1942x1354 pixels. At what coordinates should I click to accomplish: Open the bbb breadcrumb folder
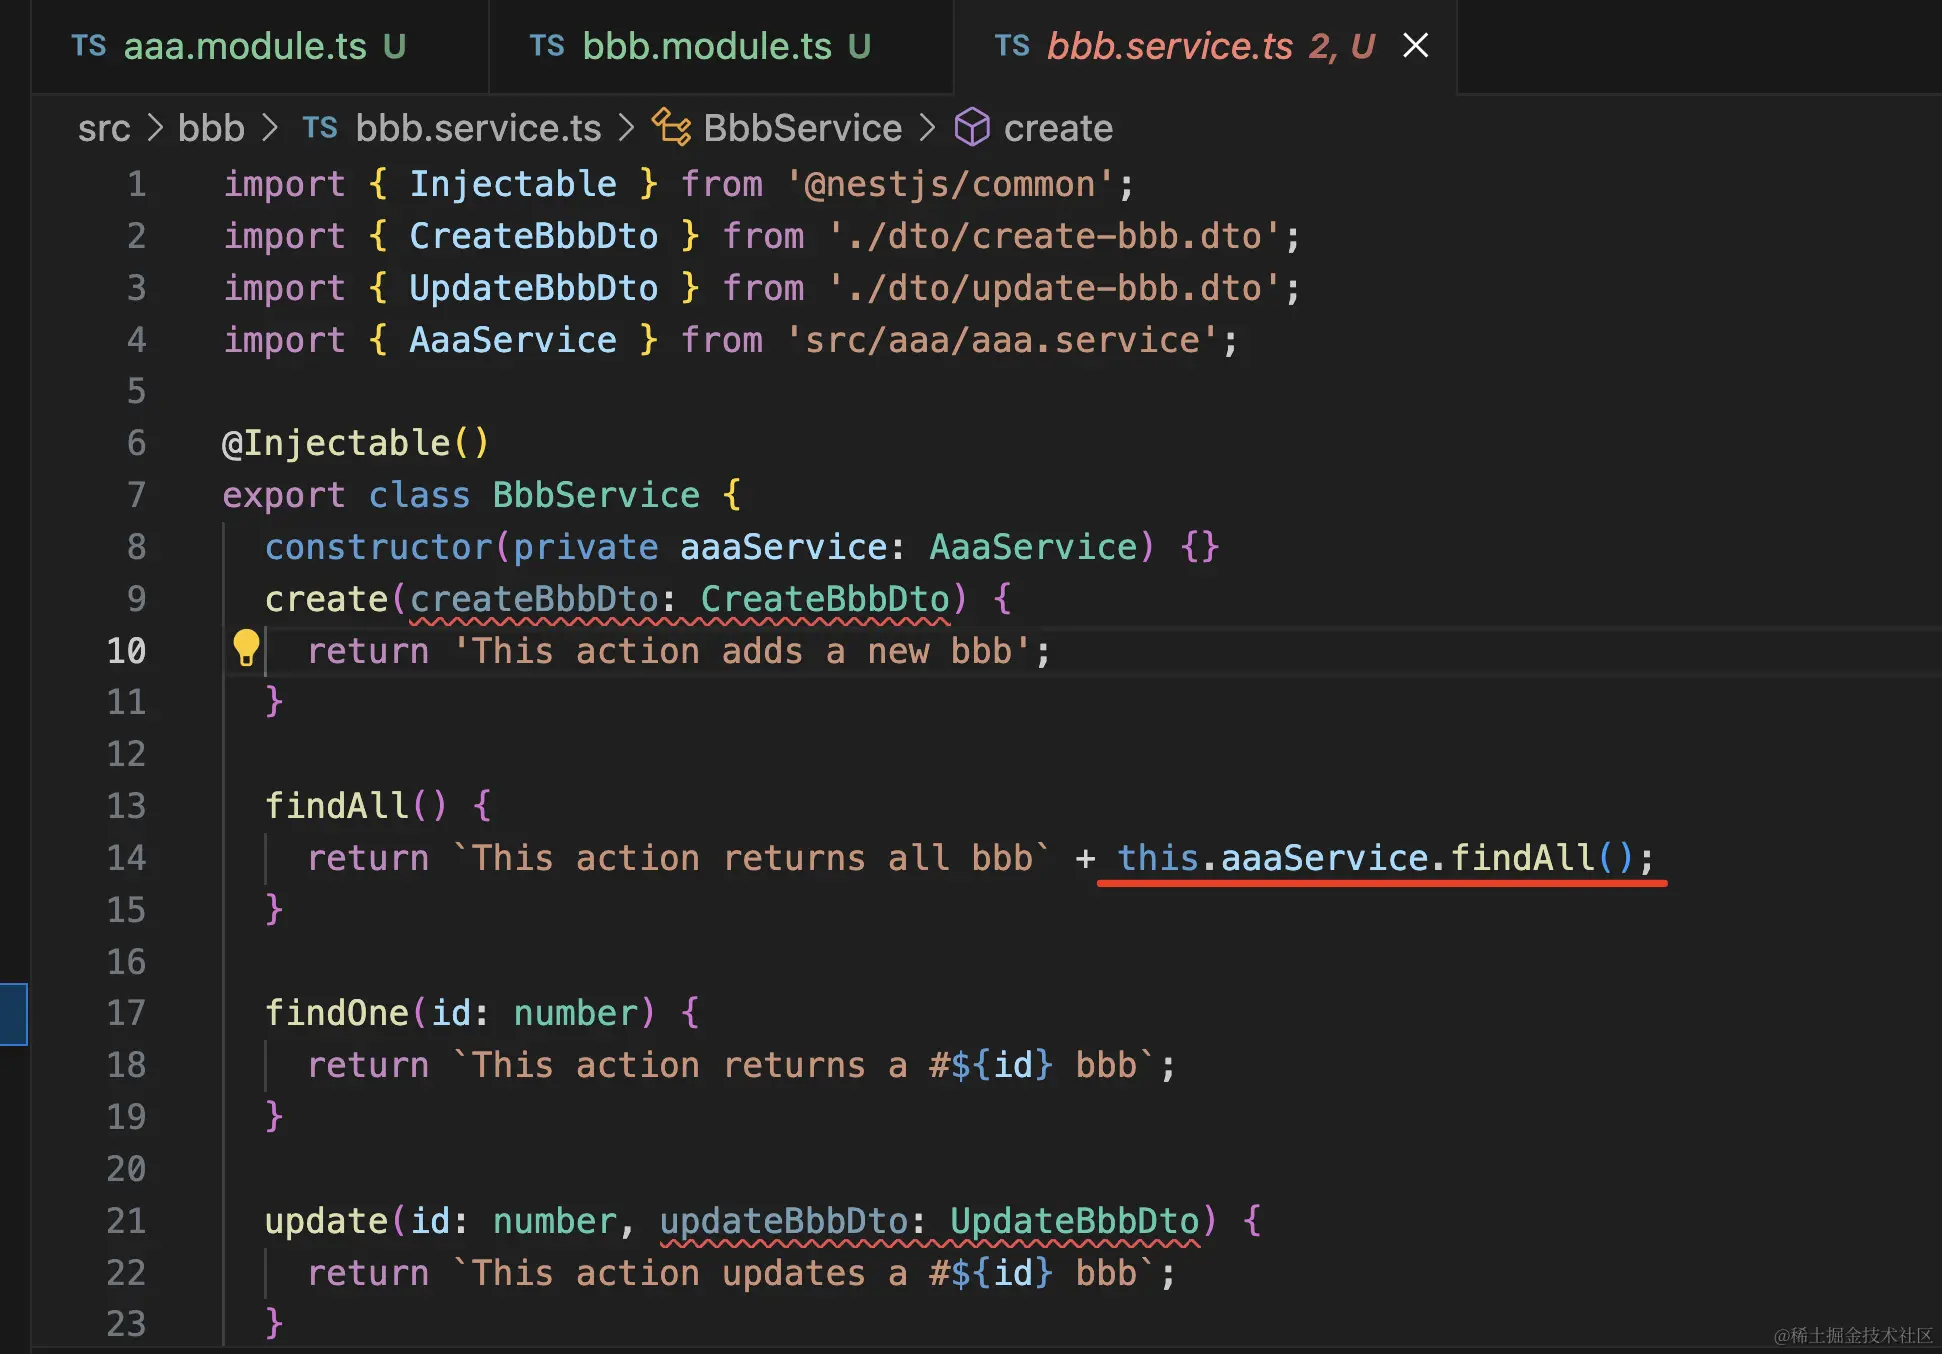(x=211, y=128)
